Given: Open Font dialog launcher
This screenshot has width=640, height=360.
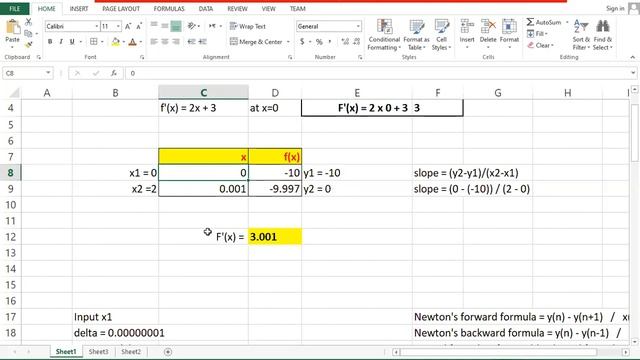Looking at the screenshot, I should coord(142,58).
